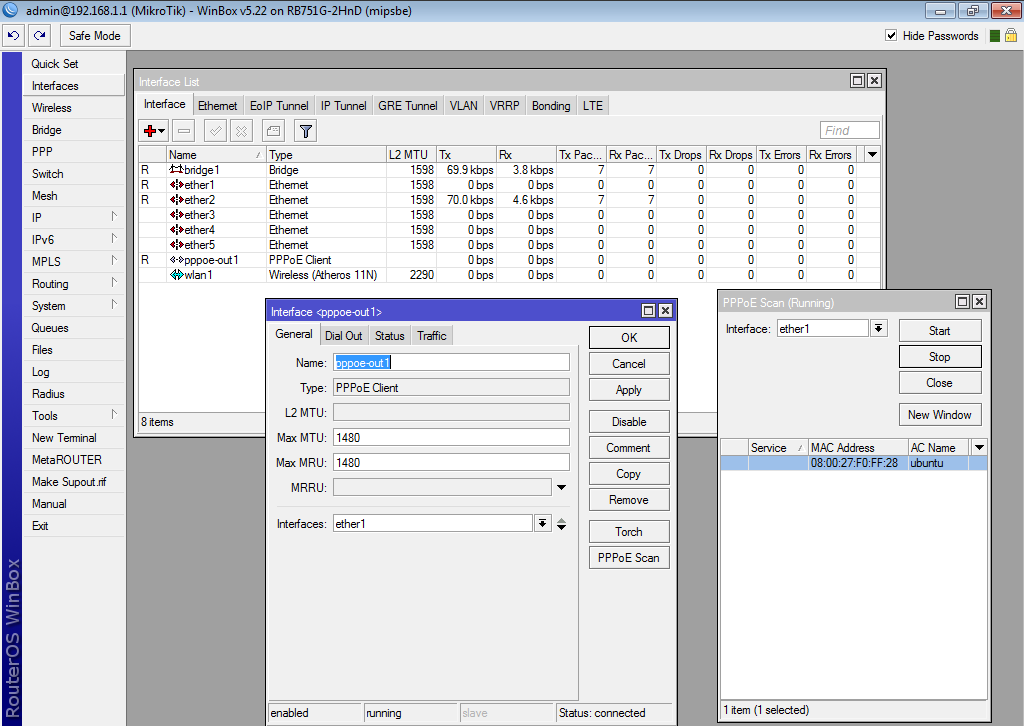Toggle Safe Mode

point(95,36)
